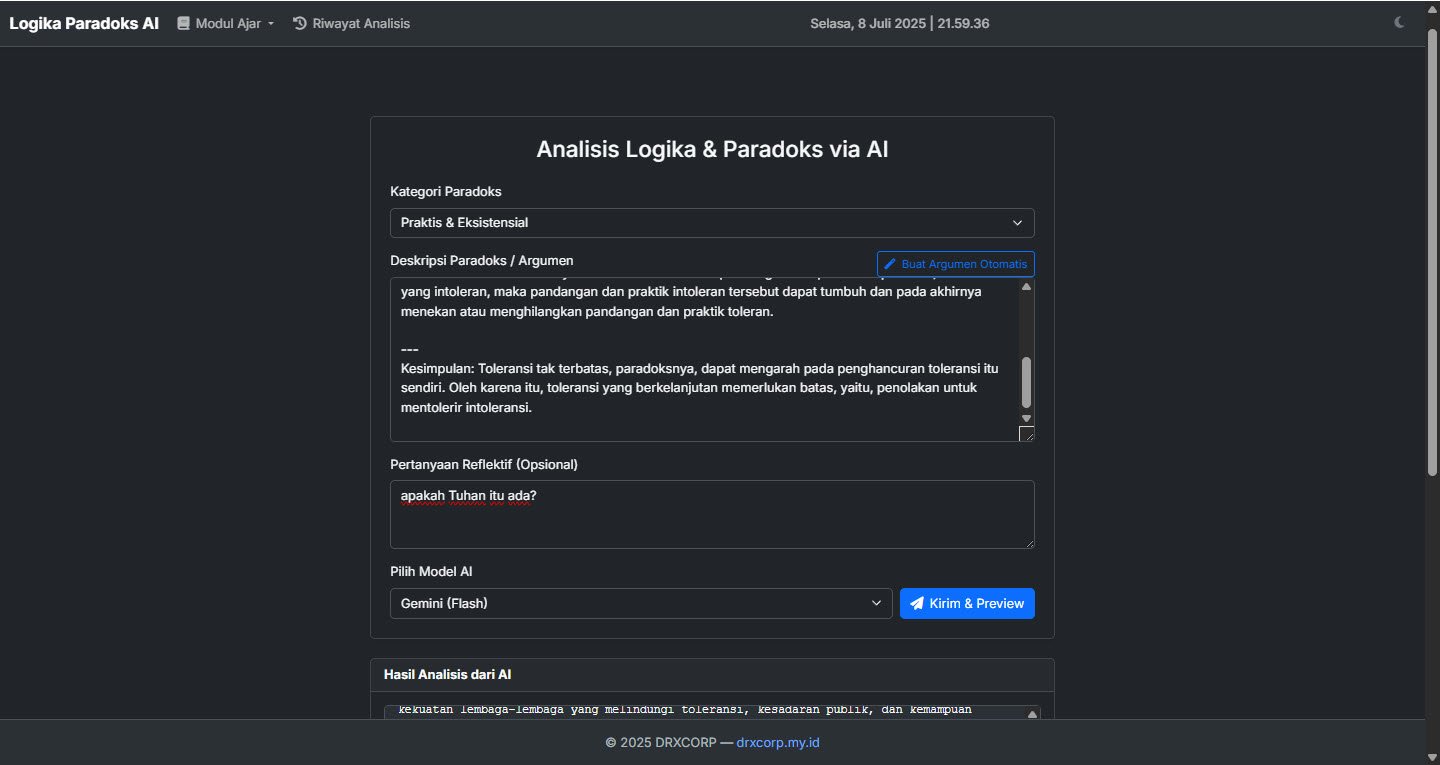Screen dimensions: 1440x765
Task: Click the date and time text
Action: pos(900,23)
